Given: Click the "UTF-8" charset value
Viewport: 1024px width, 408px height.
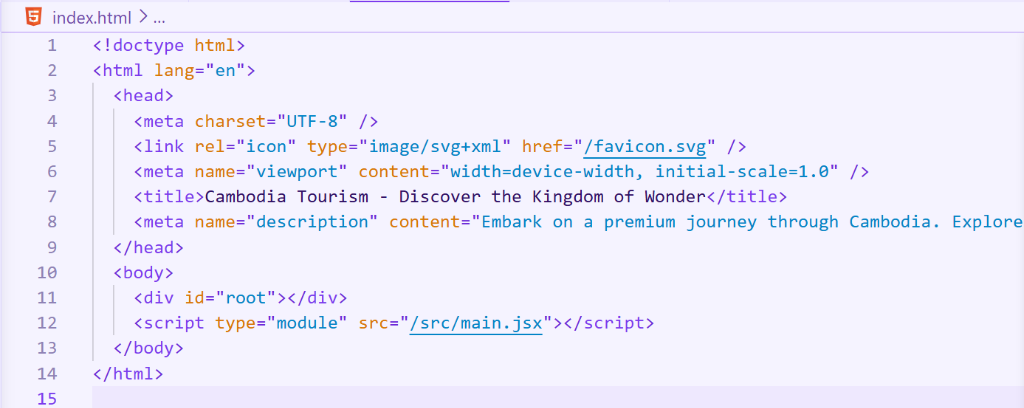Looking at the screenshot, I should (x=313, y=121).
